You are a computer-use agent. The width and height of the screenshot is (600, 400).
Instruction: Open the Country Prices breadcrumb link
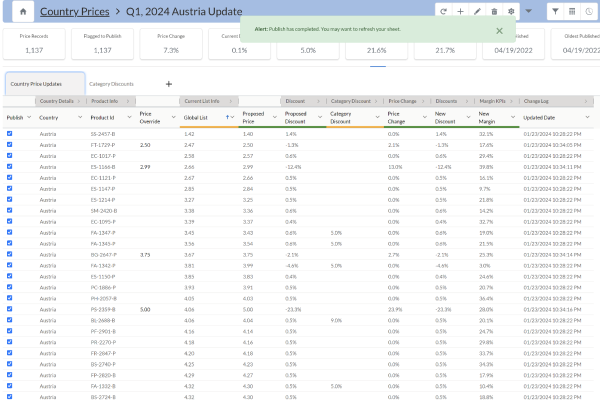(x=75, y=11)
